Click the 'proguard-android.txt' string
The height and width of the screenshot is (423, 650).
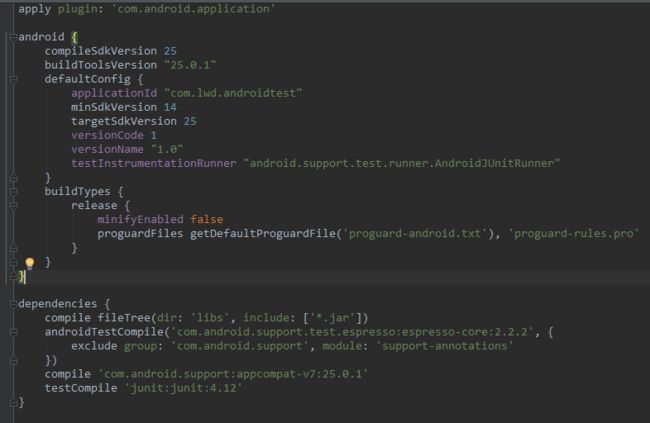pyautogui.click(x=415, y=233)
